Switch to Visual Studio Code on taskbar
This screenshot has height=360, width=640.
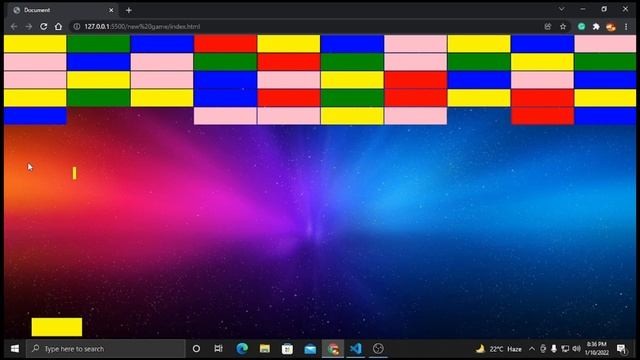[x=356, y=349]
